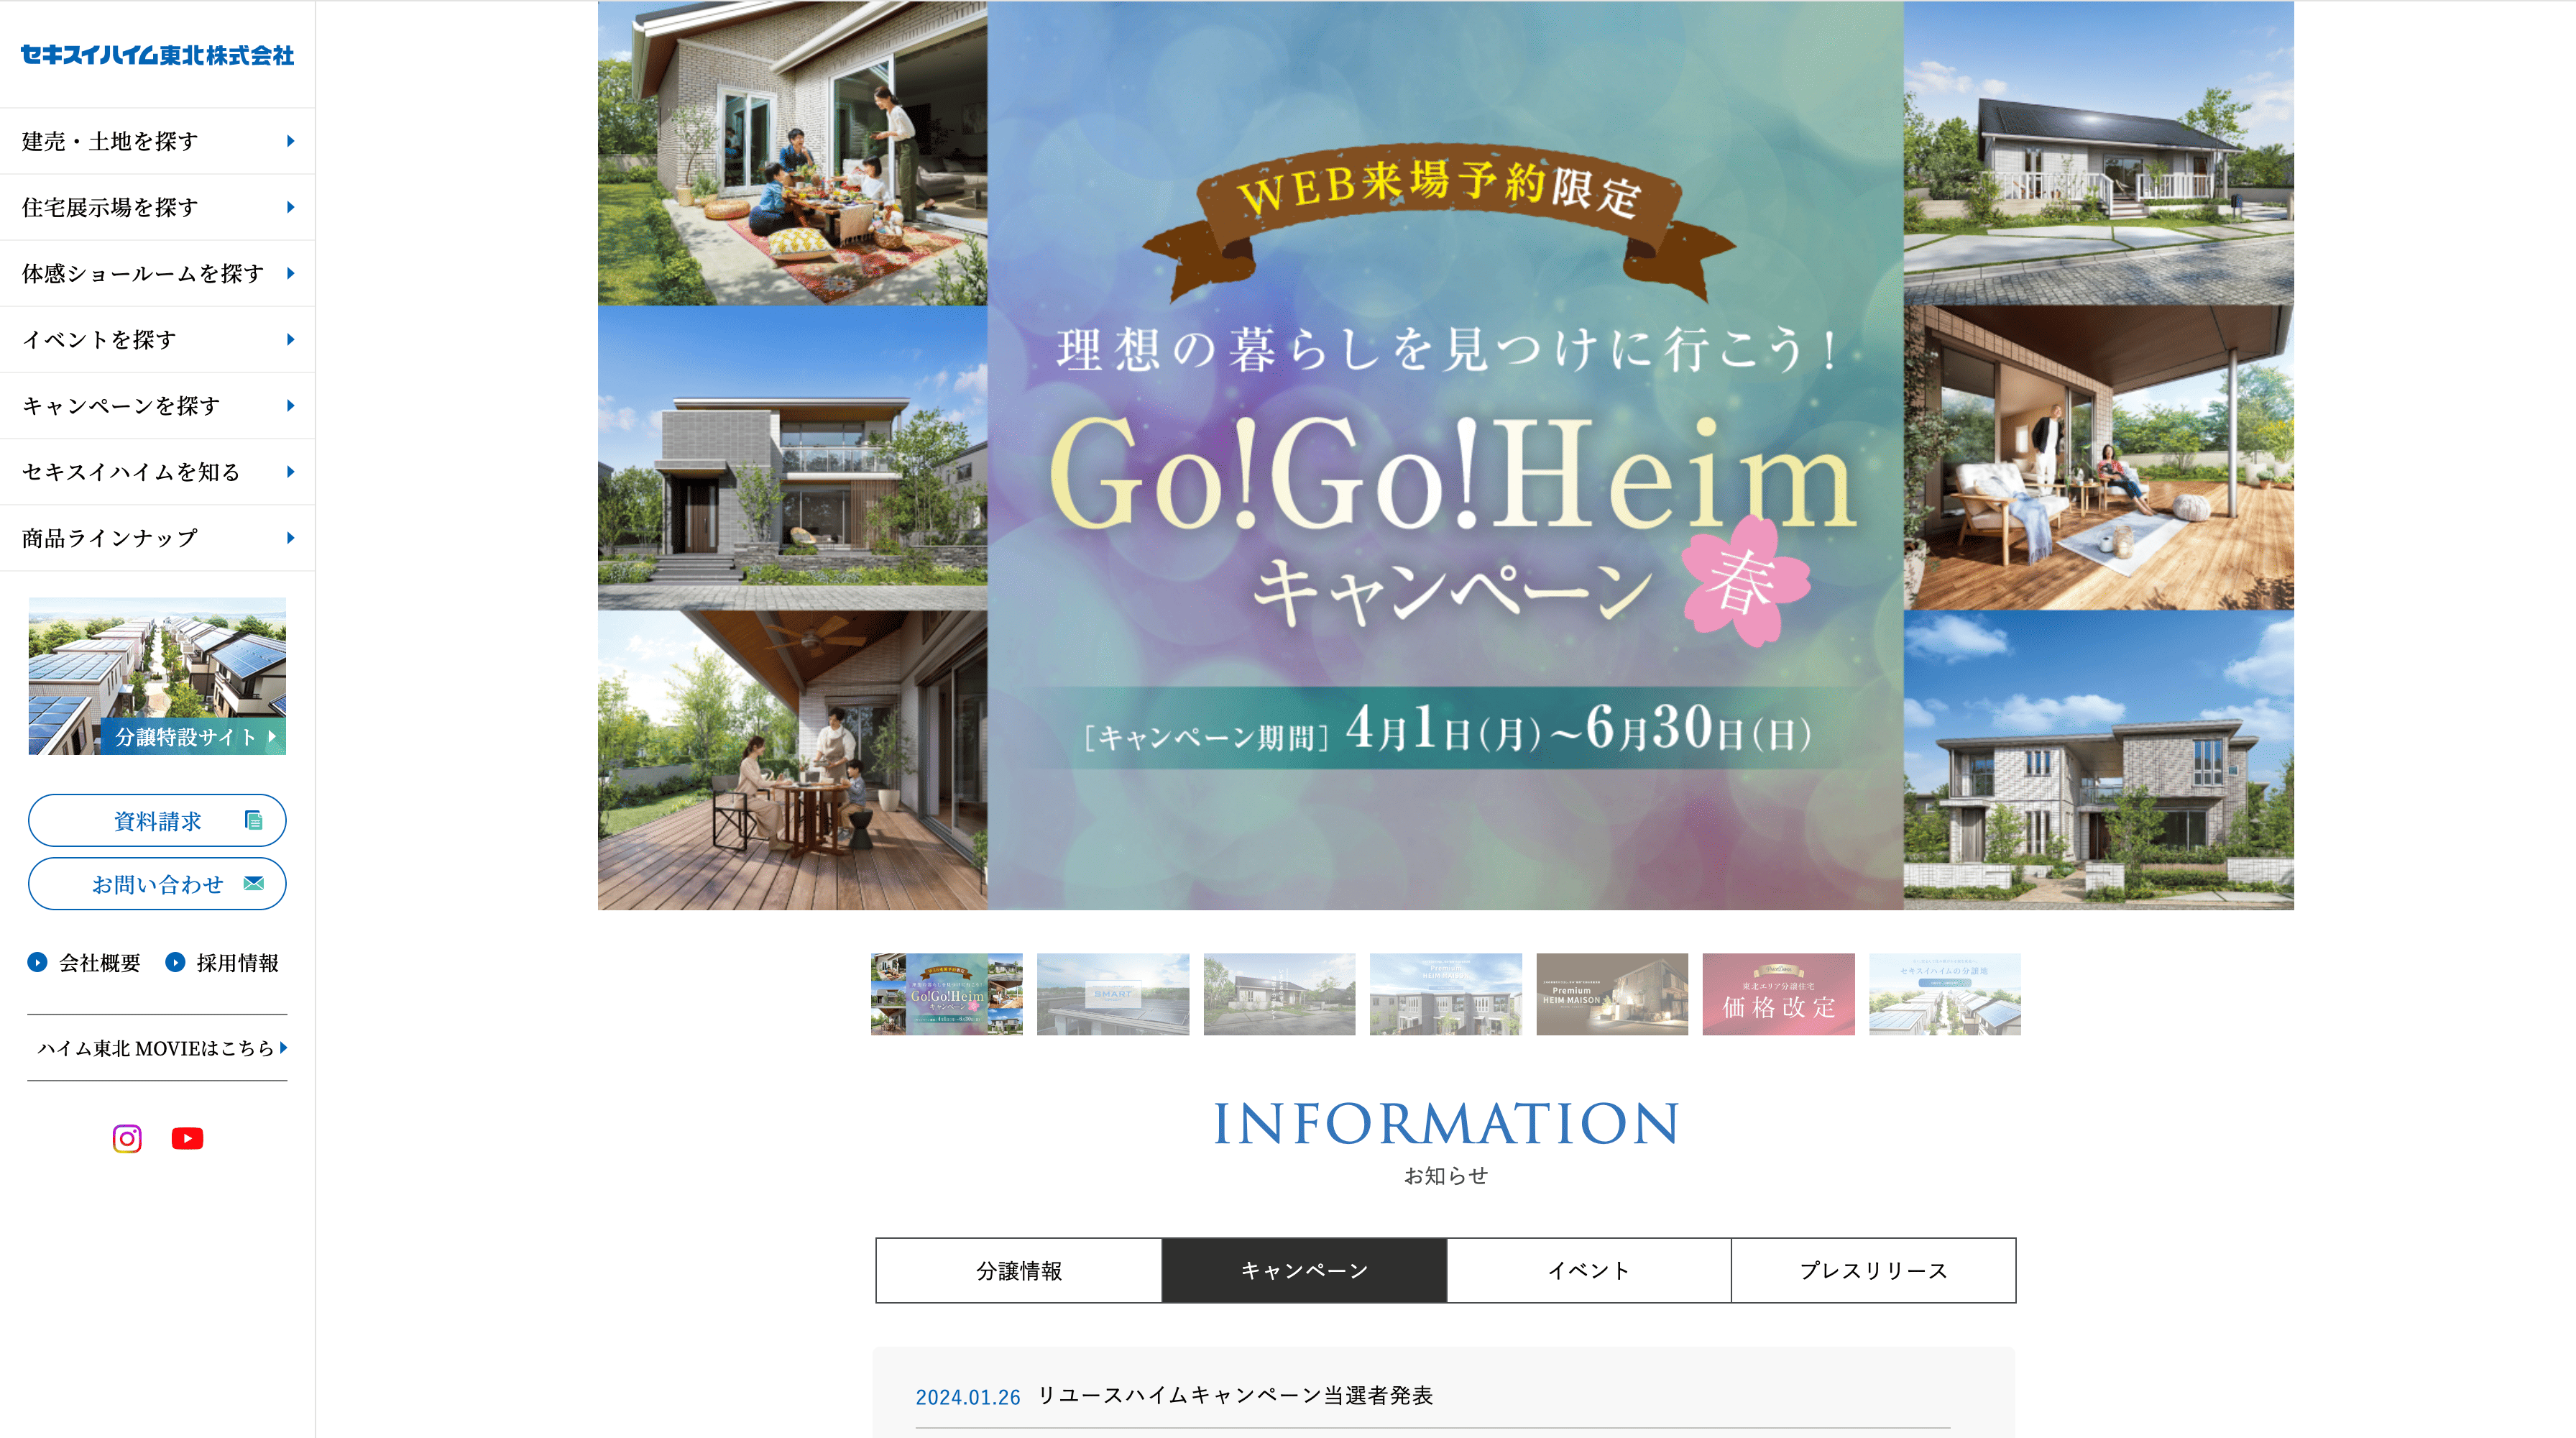Screen dimensions: 2576x1438
Task: Click the 分譲特設サイト banner image
Action: coord(157,676)
